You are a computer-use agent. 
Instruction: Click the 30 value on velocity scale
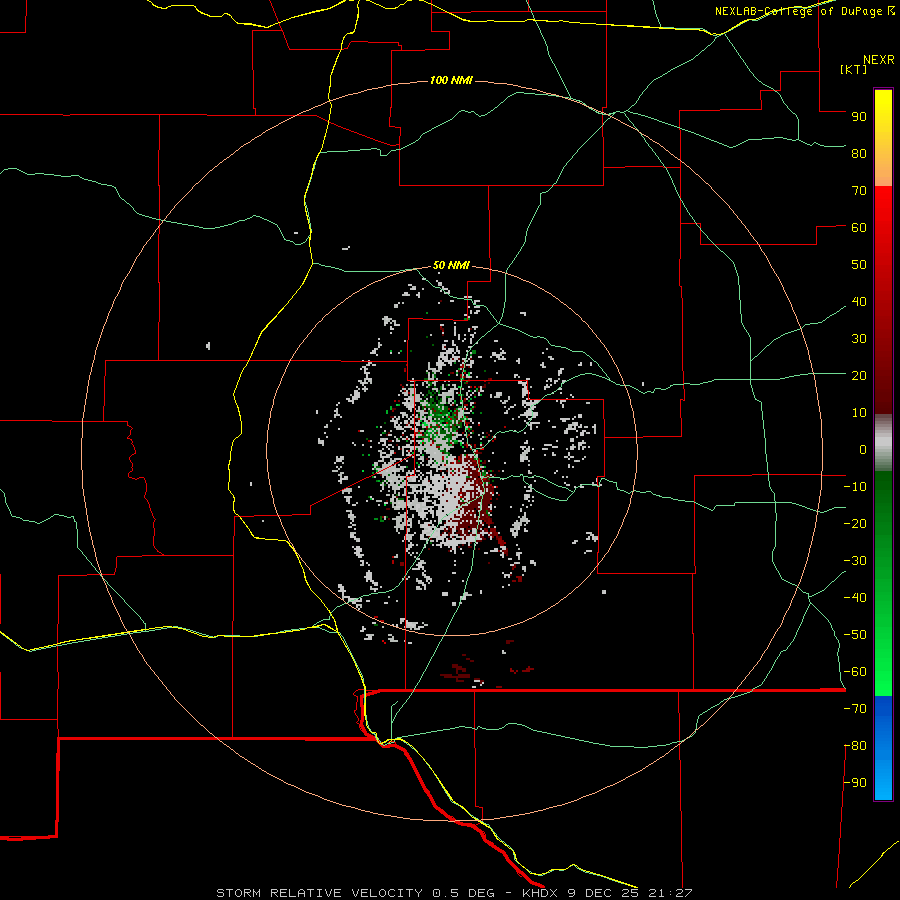click(x=859, y=339)
